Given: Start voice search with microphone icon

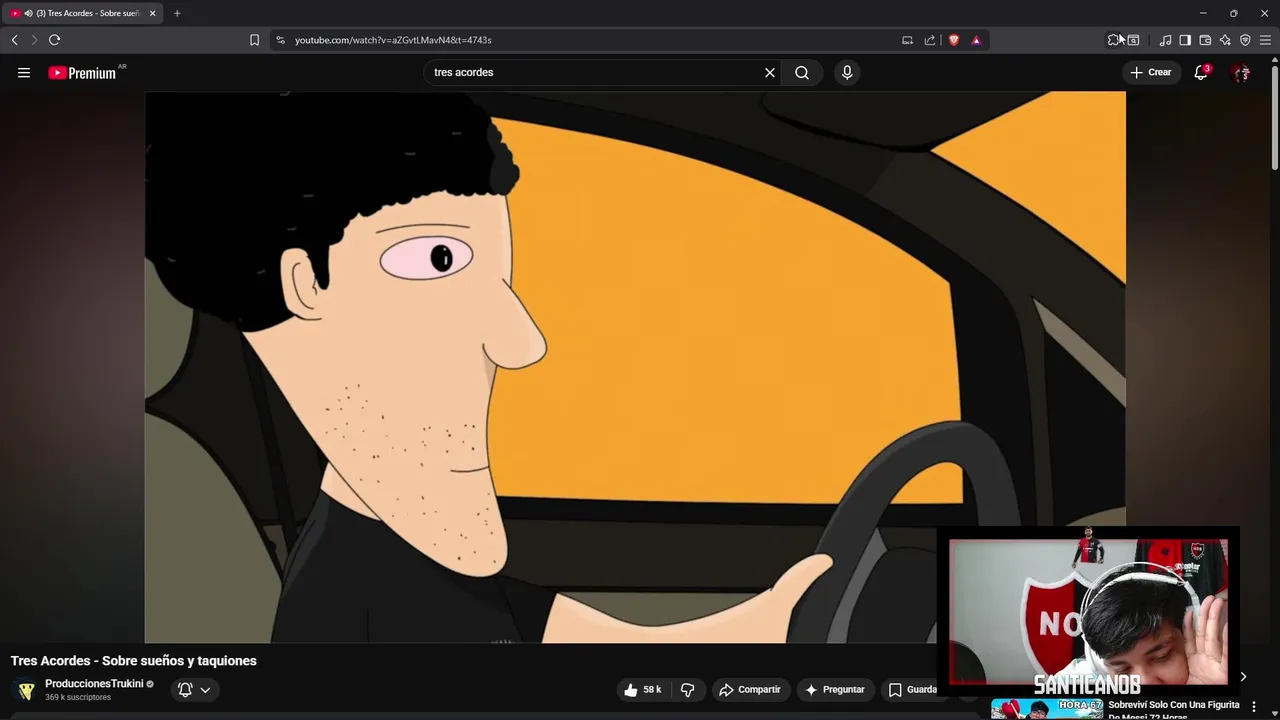Looking at the screenshot, I should (847, 72).
